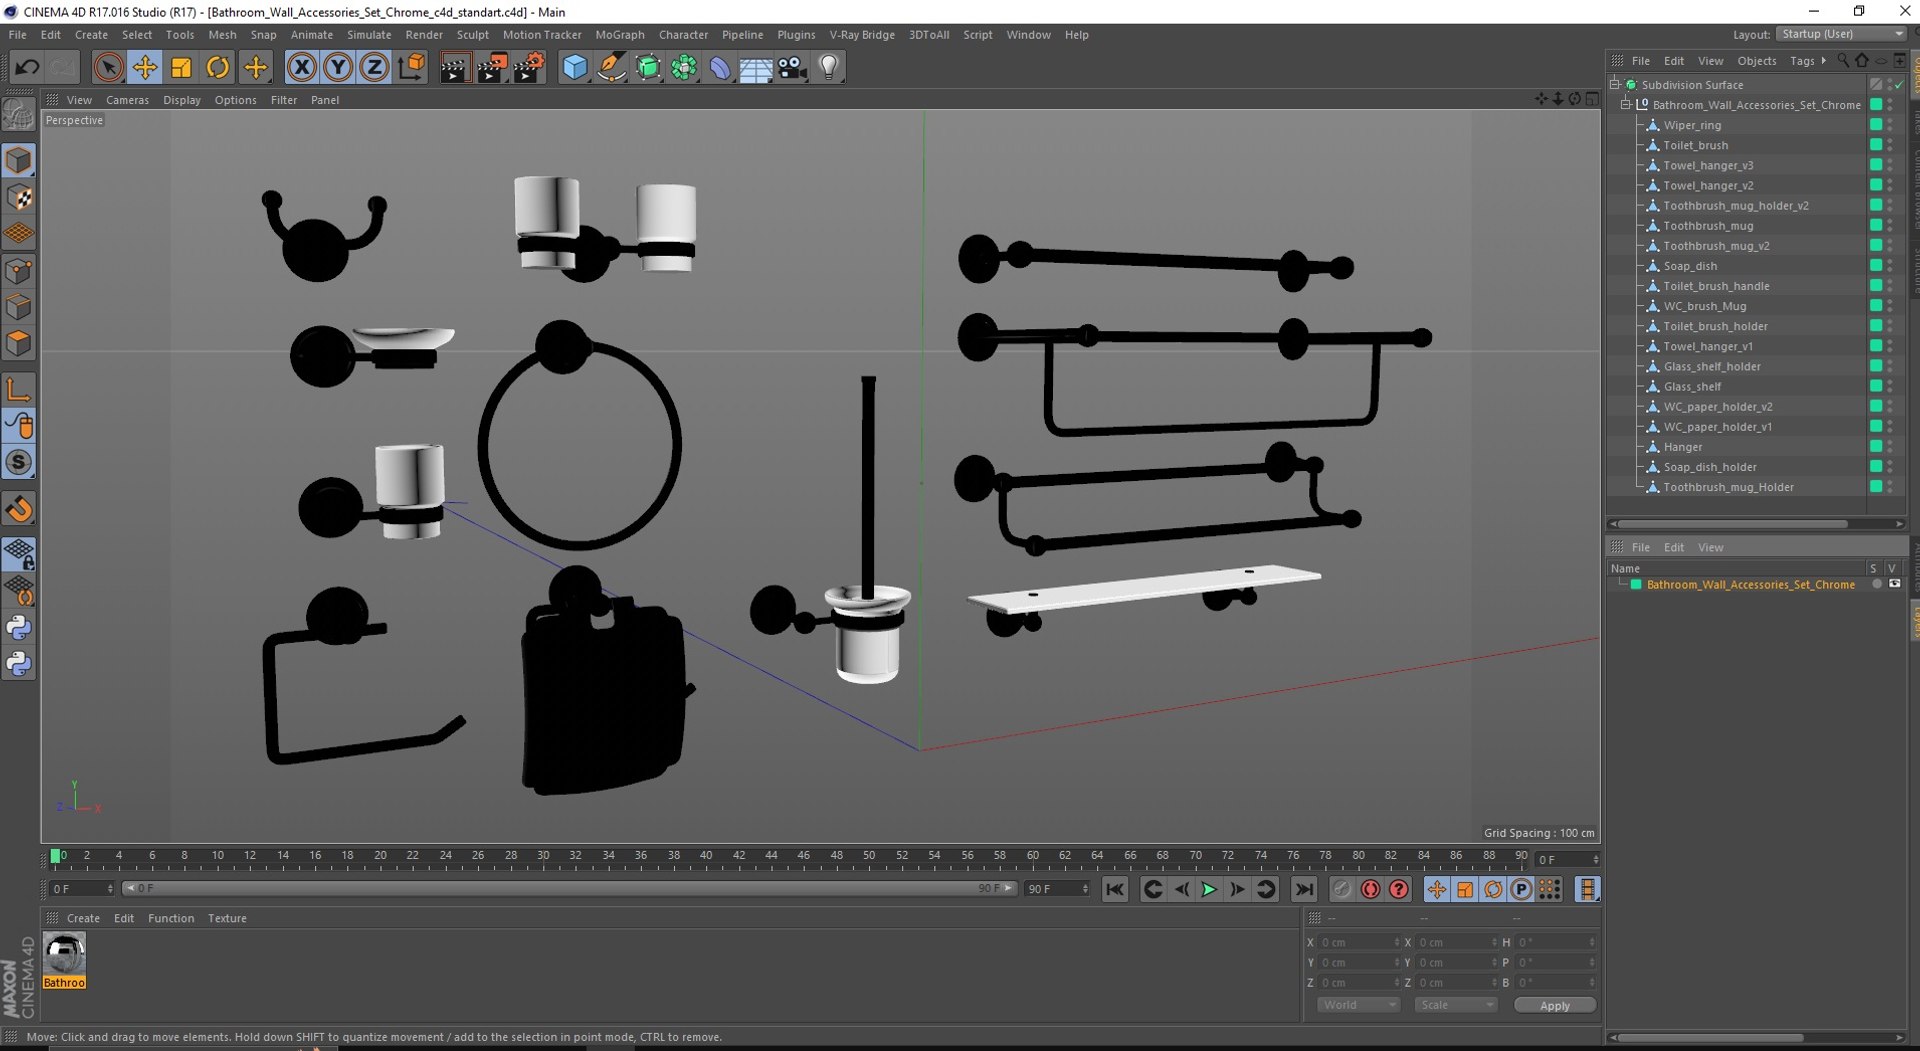Open the MoGraph menu
The height and width of the screenshot is (1051, 1920).
pos(620,34)
